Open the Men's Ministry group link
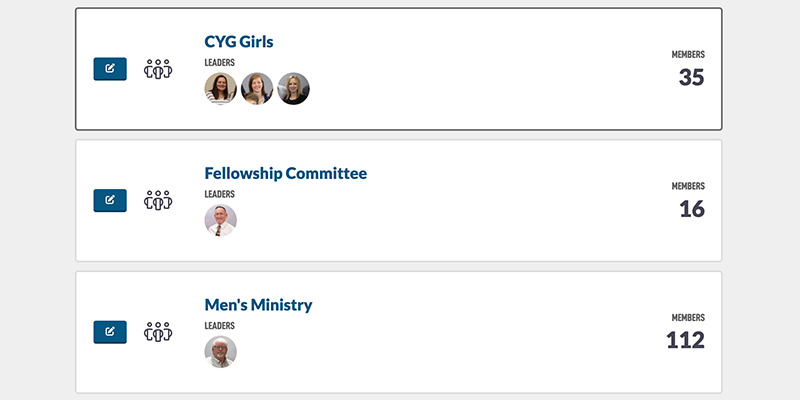The width and height of the screenshot is (800, 400). [x=258, y=305]
